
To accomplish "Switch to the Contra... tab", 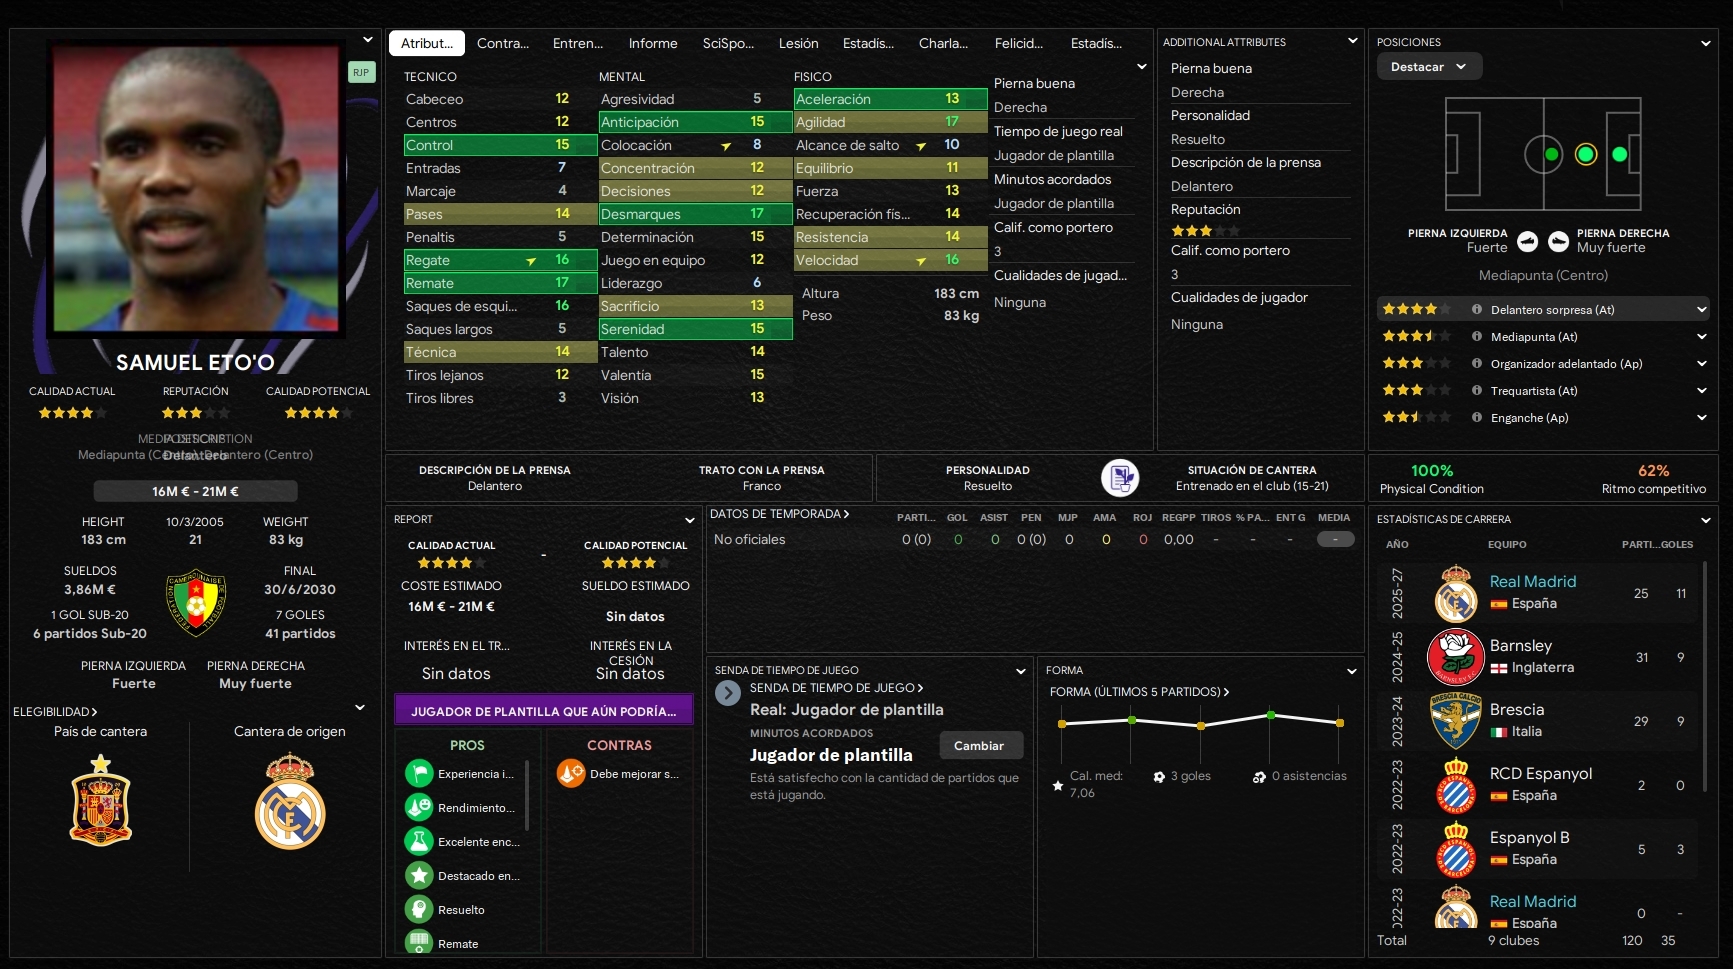I will (x=503, y=43).
